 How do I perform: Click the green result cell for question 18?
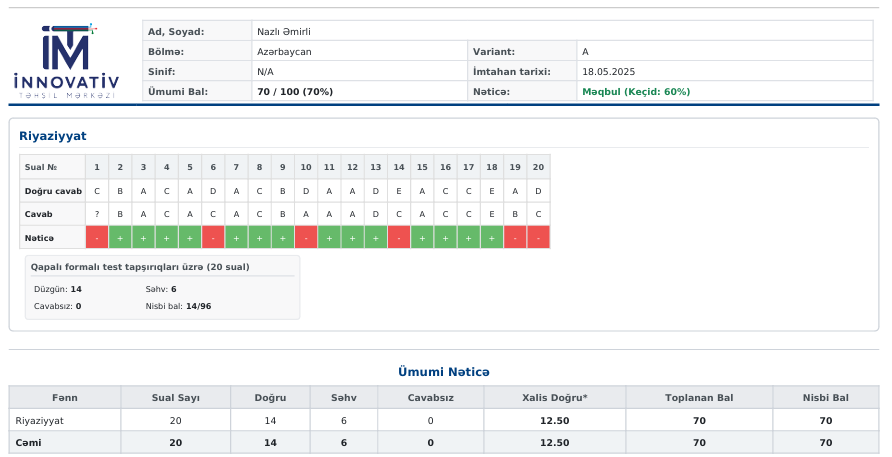pos(492,237)
